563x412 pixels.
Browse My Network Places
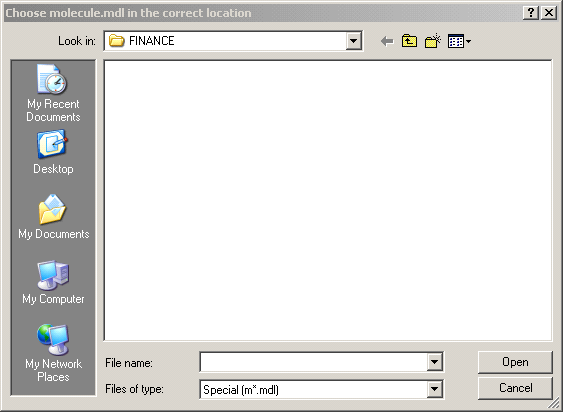point(53,353)
